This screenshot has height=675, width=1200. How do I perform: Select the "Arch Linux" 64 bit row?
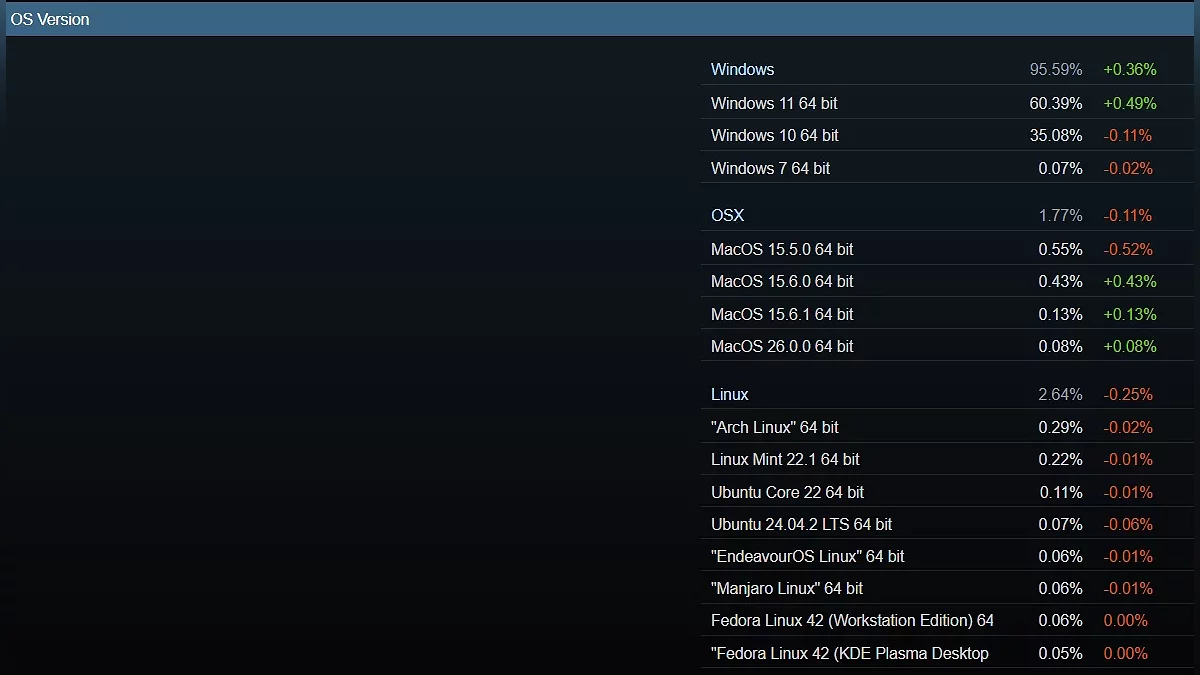947,427
